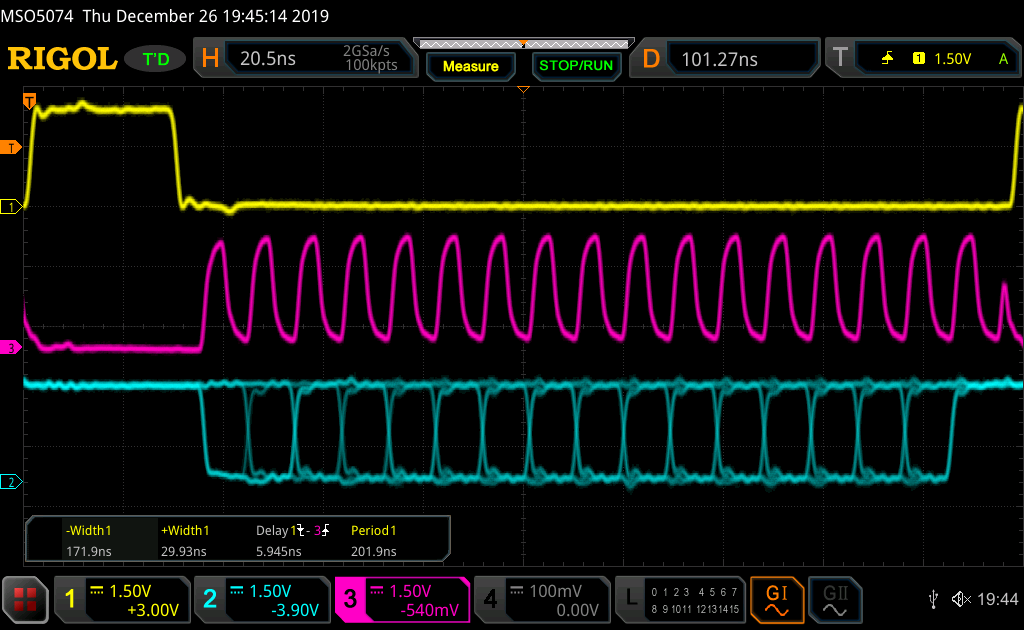This screenshot has width=1024, height=630.
Task: Open function generator GI
Action: pyautogui.click(x=776, y=599)
